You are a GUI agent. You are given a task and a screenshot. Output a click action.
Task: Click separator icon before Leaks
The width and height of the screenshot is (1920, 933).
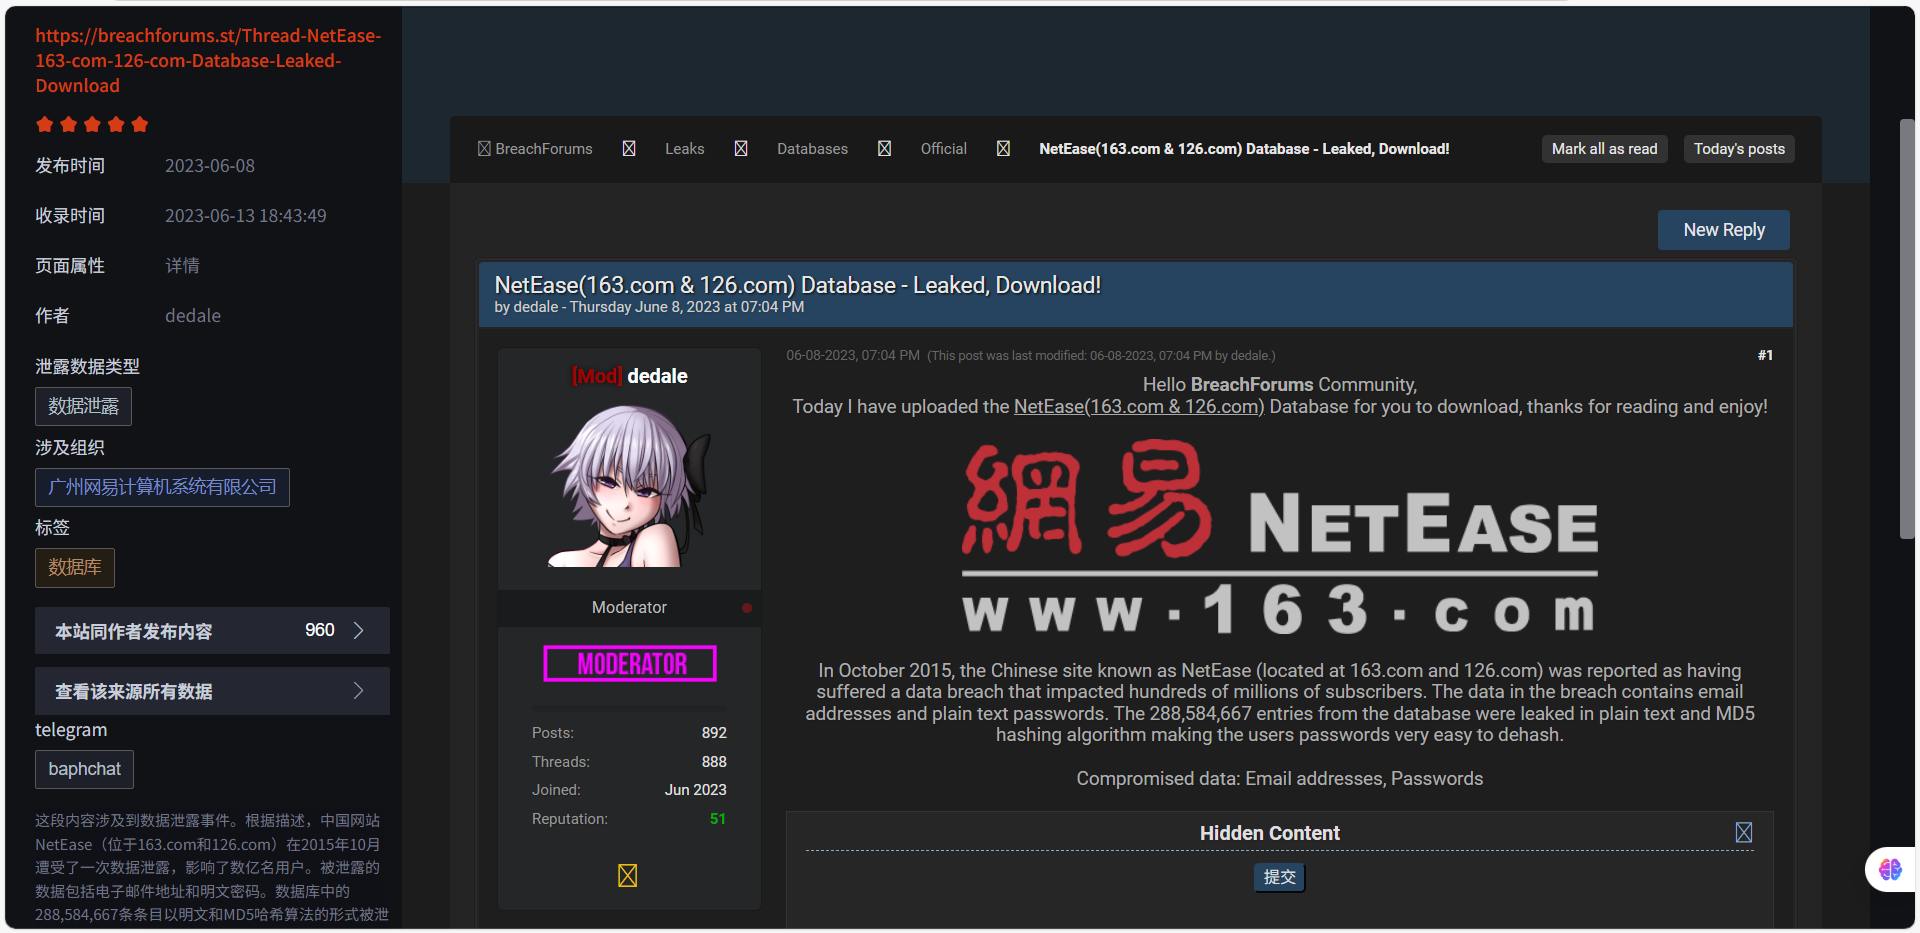[629, 149]
